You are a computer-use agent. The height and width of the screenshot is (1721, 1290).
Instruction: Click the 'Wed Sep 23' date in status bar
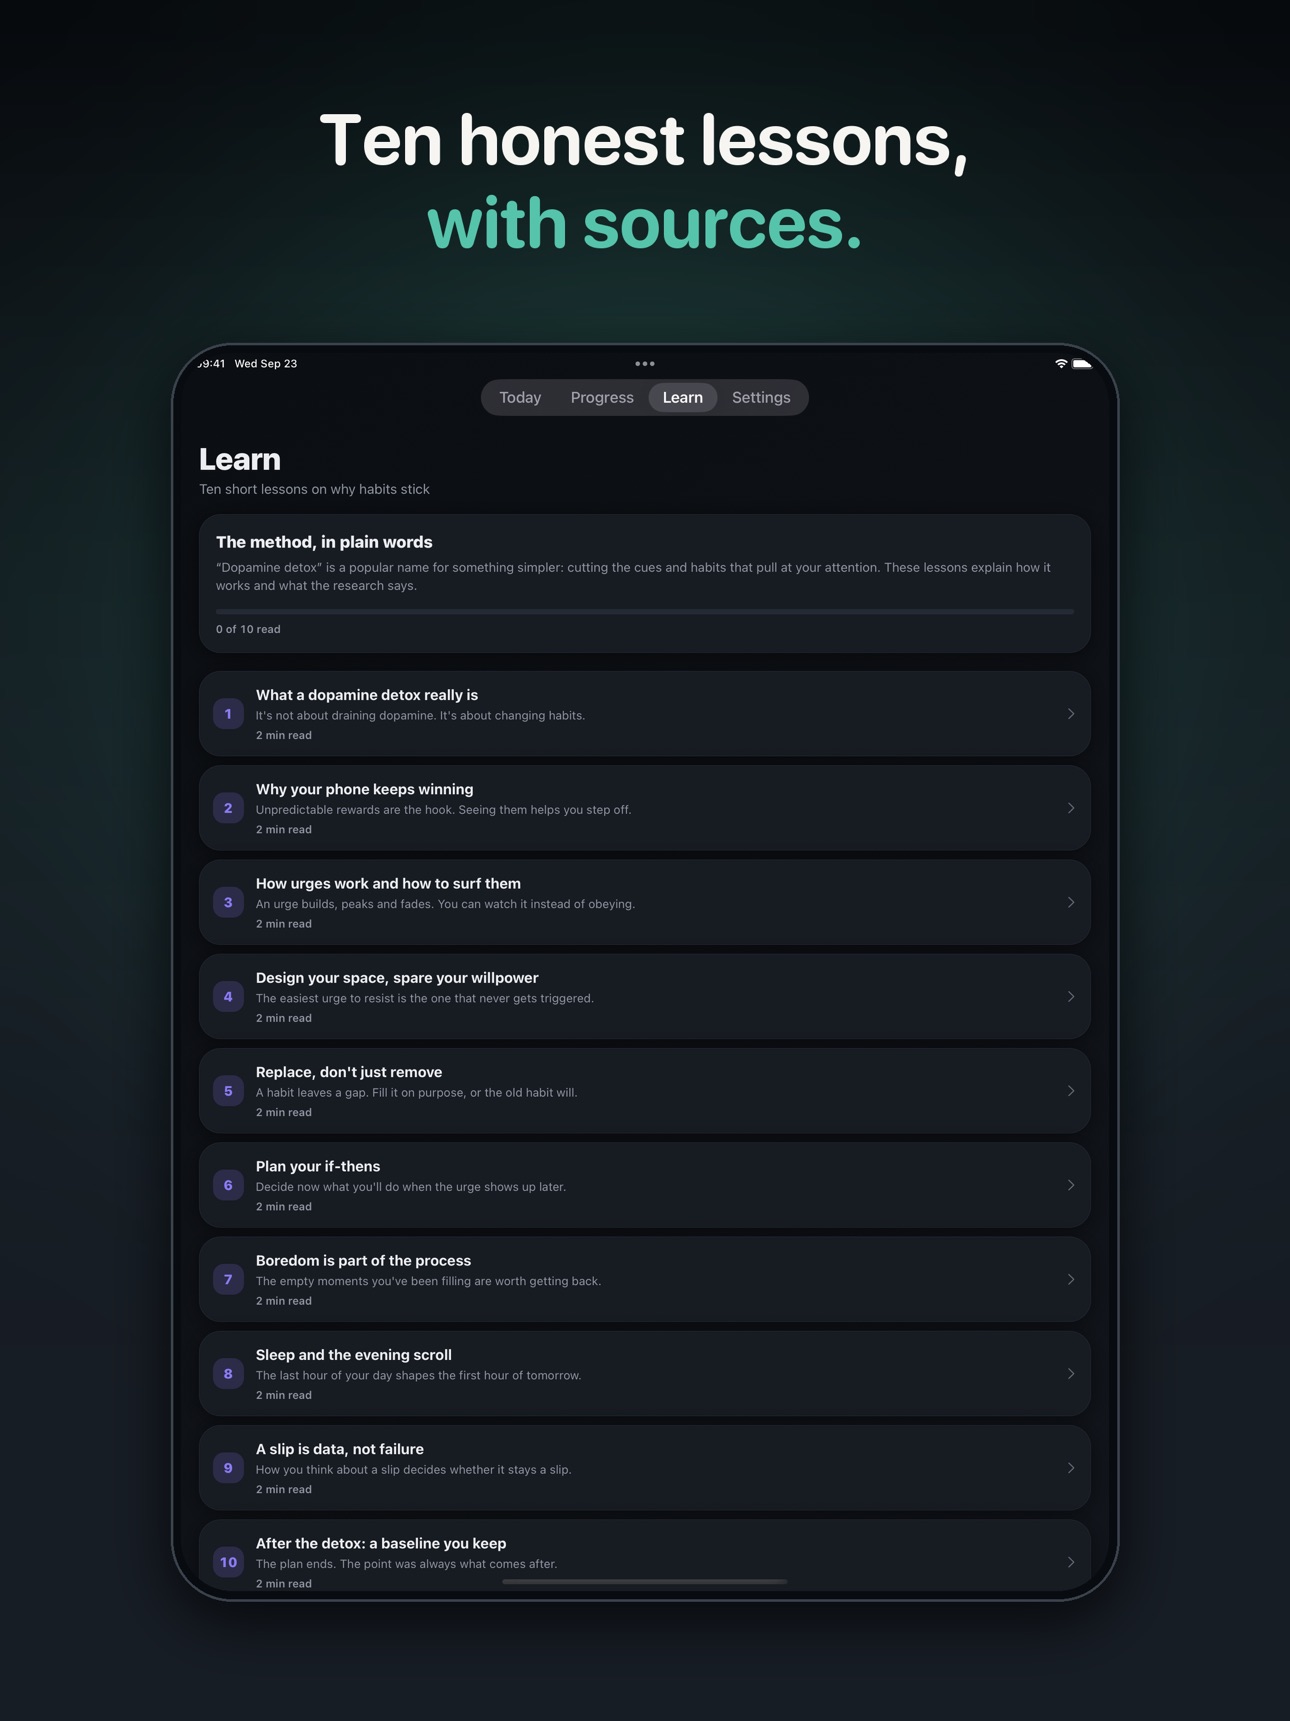(x=266, y=364)
